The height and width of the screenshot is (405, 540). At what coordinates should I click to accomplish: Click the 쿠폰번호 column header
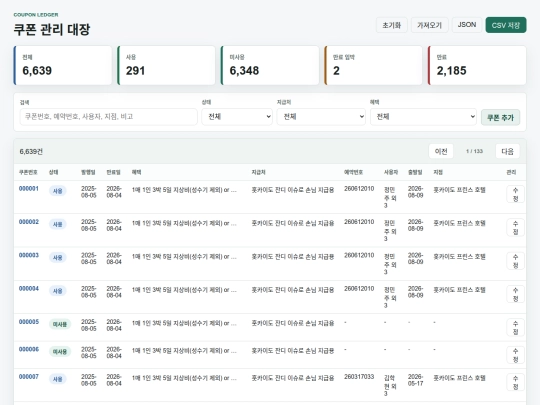coord(28,172)
